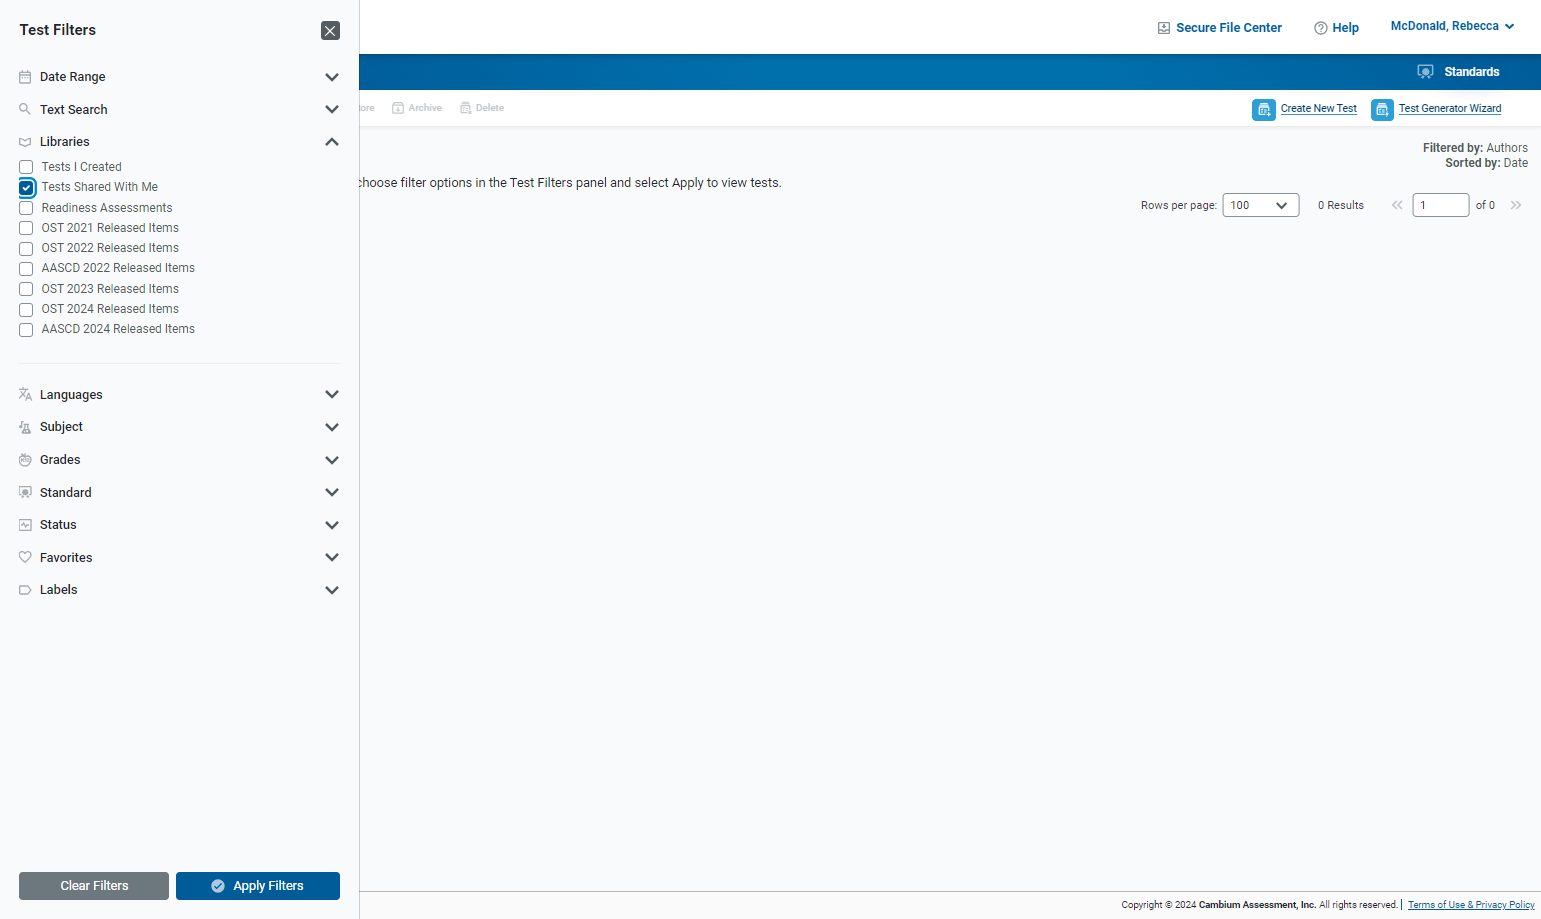1541x919 pixels.
Task: Click the Libraries book icon
Action: [25, 142]
